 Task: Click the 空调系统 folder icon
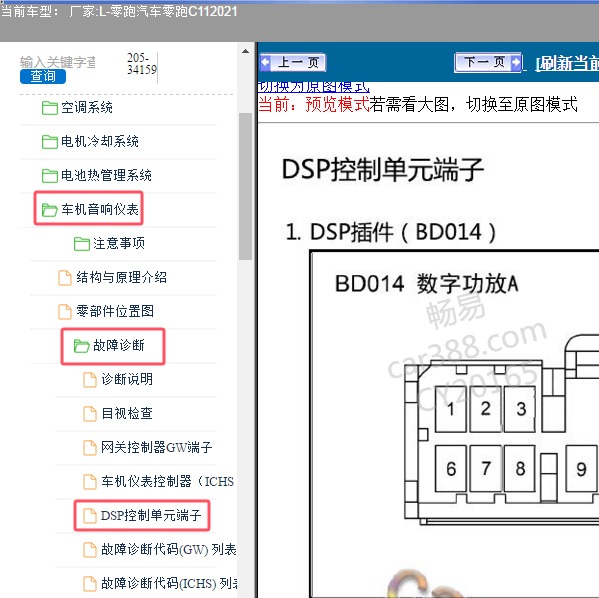coord(50,108)
